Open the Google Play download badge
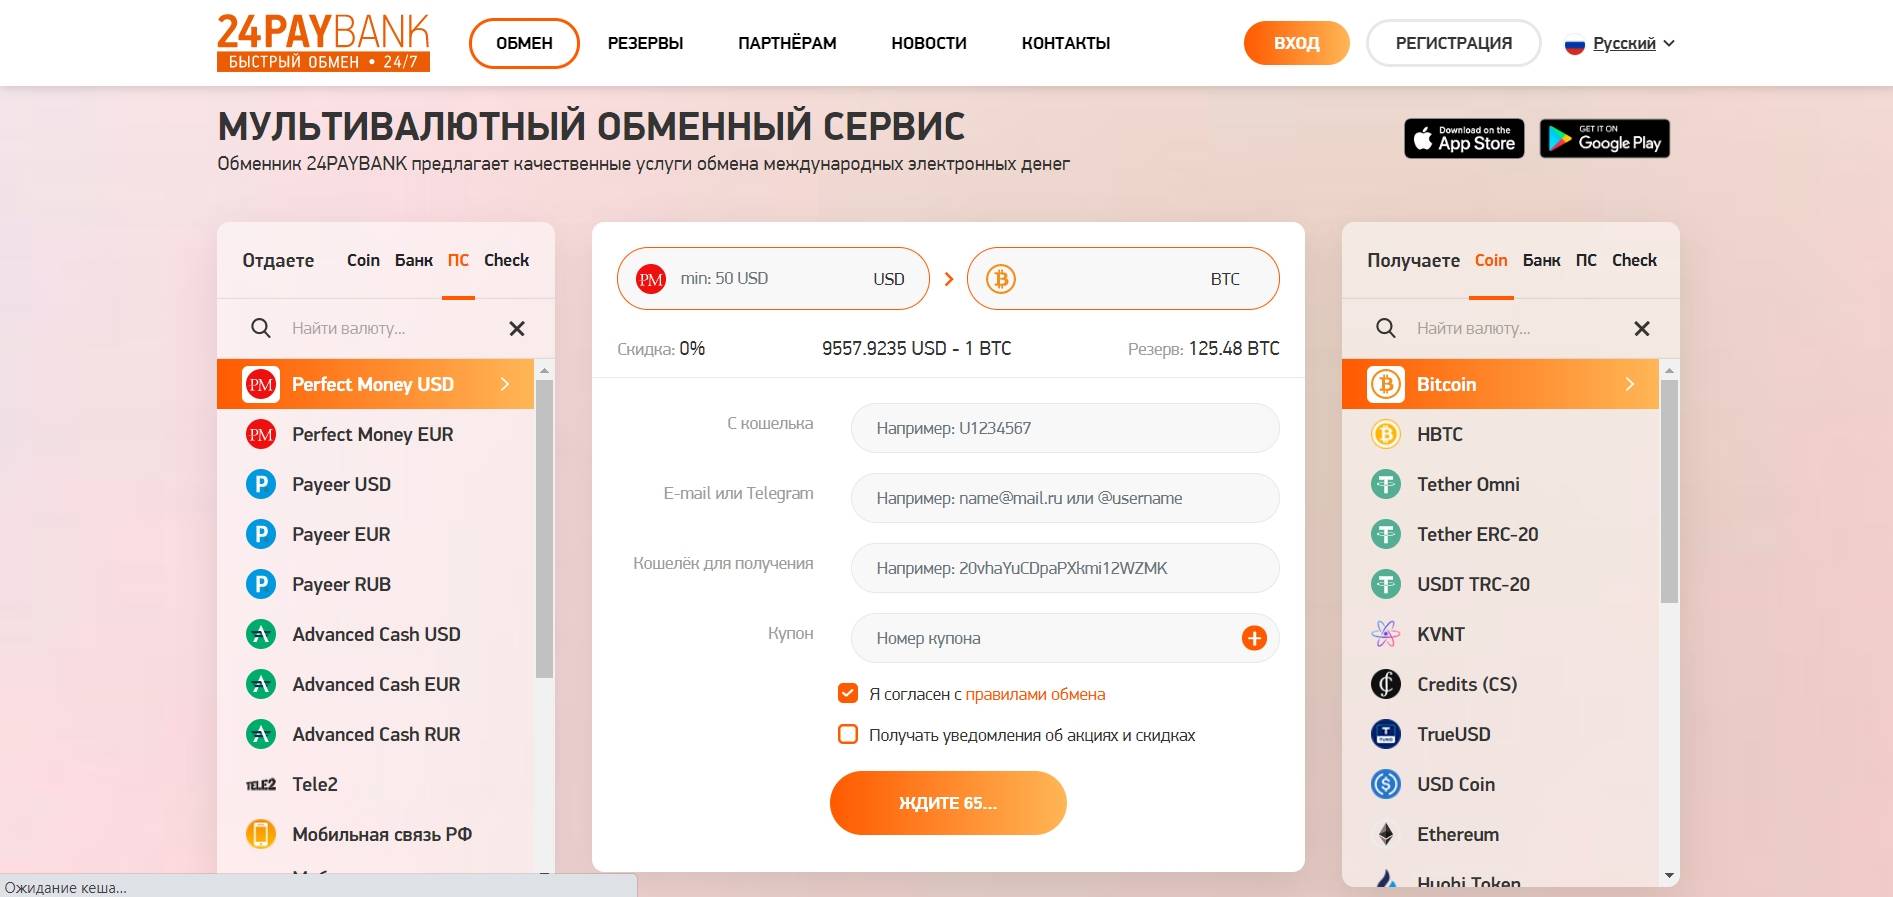Screen dimensions: 1893x897 tap(1604, 139)
